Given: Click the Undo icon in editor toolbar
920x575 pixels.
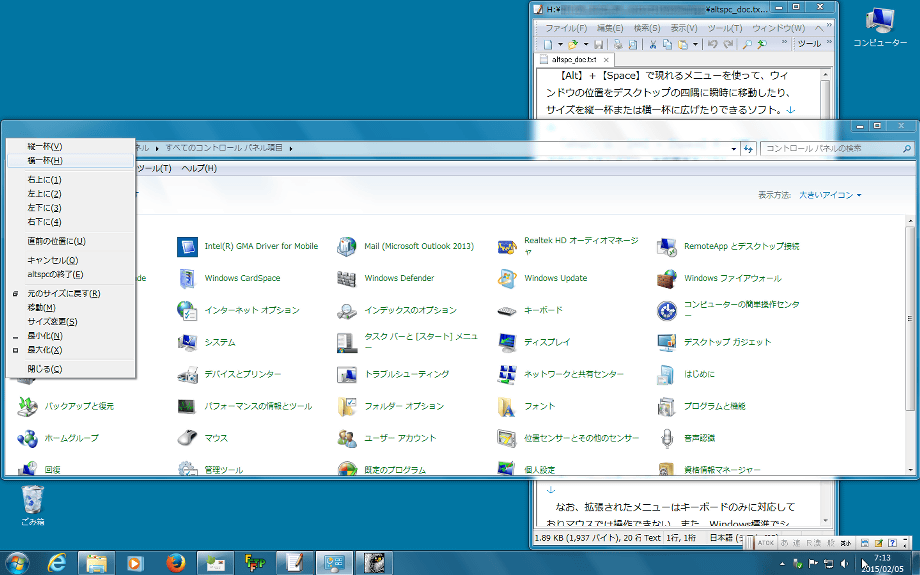Looking at the screenshot, I should pos(713,44).
